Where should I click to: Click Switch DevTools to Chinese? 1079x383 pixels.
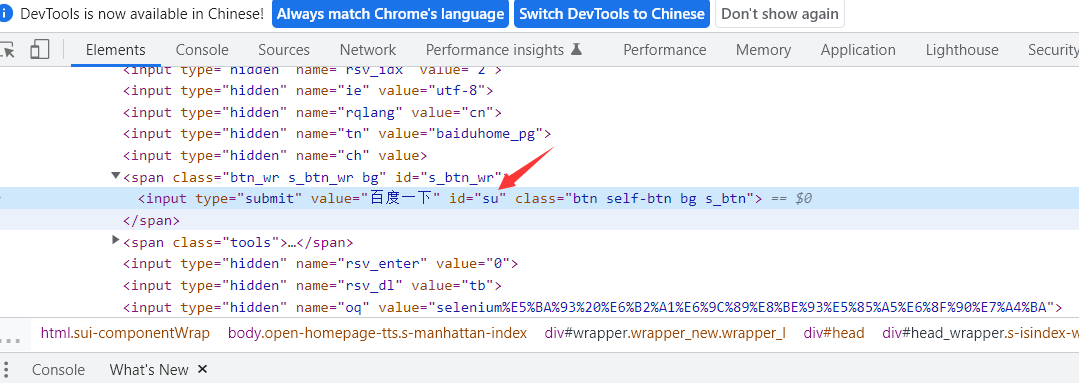(x=612, y=14)
